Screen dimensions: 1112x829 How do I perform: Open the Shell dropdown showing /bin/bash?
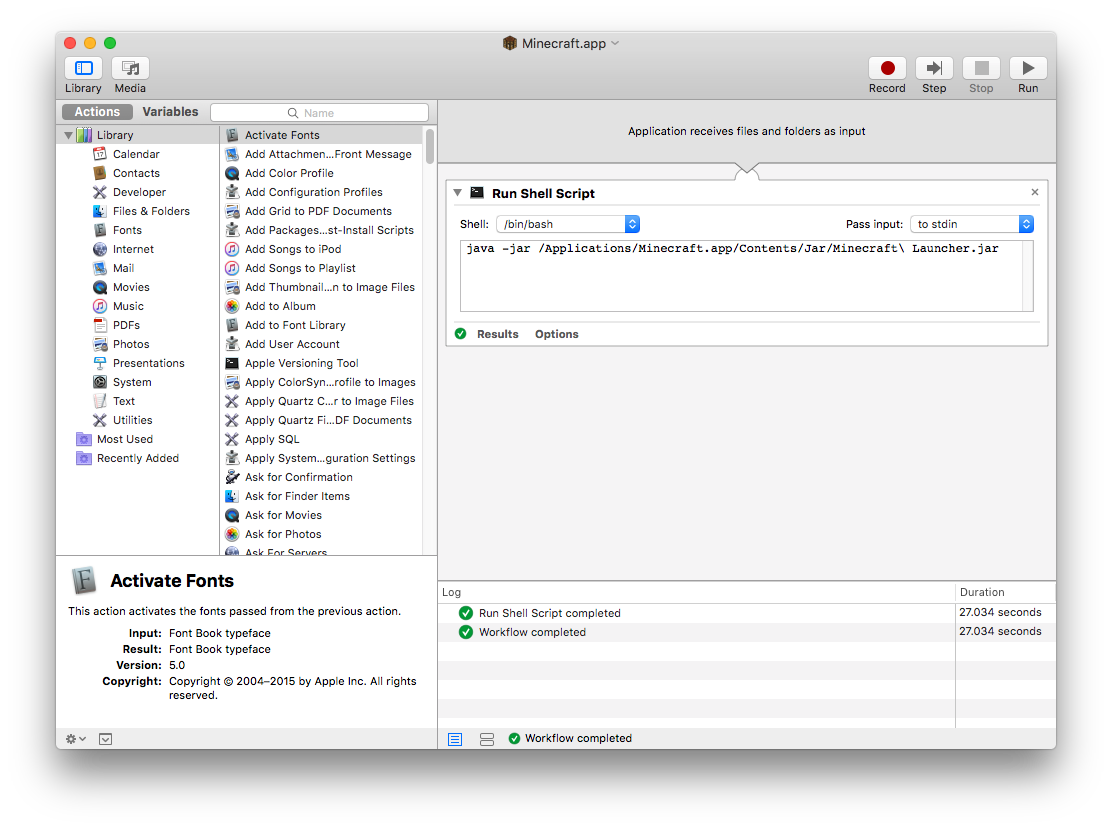(x=568, y=224)
